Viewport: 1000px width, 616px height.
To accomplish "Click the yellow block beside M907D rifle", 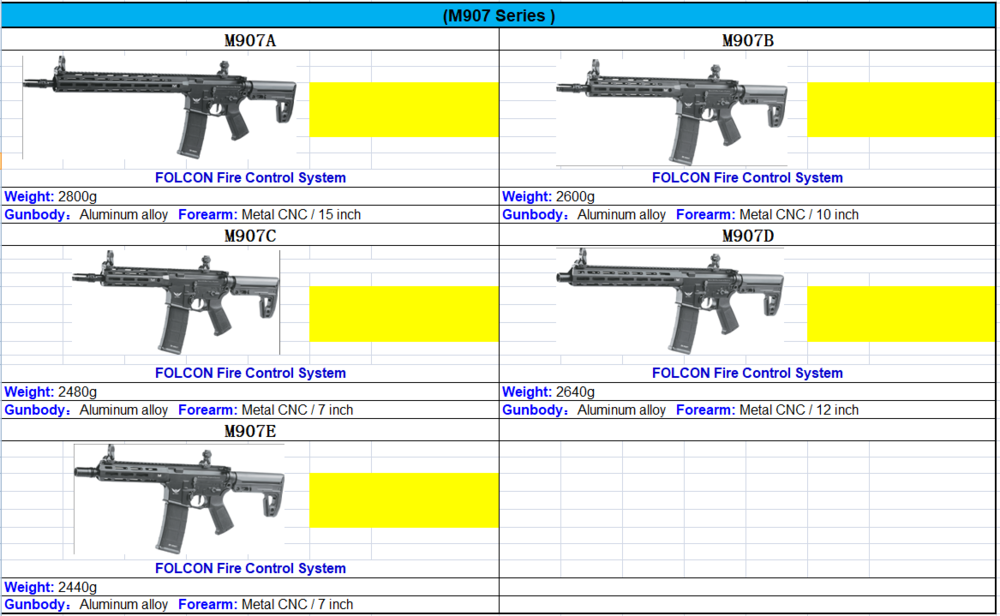I will point(902,313).
